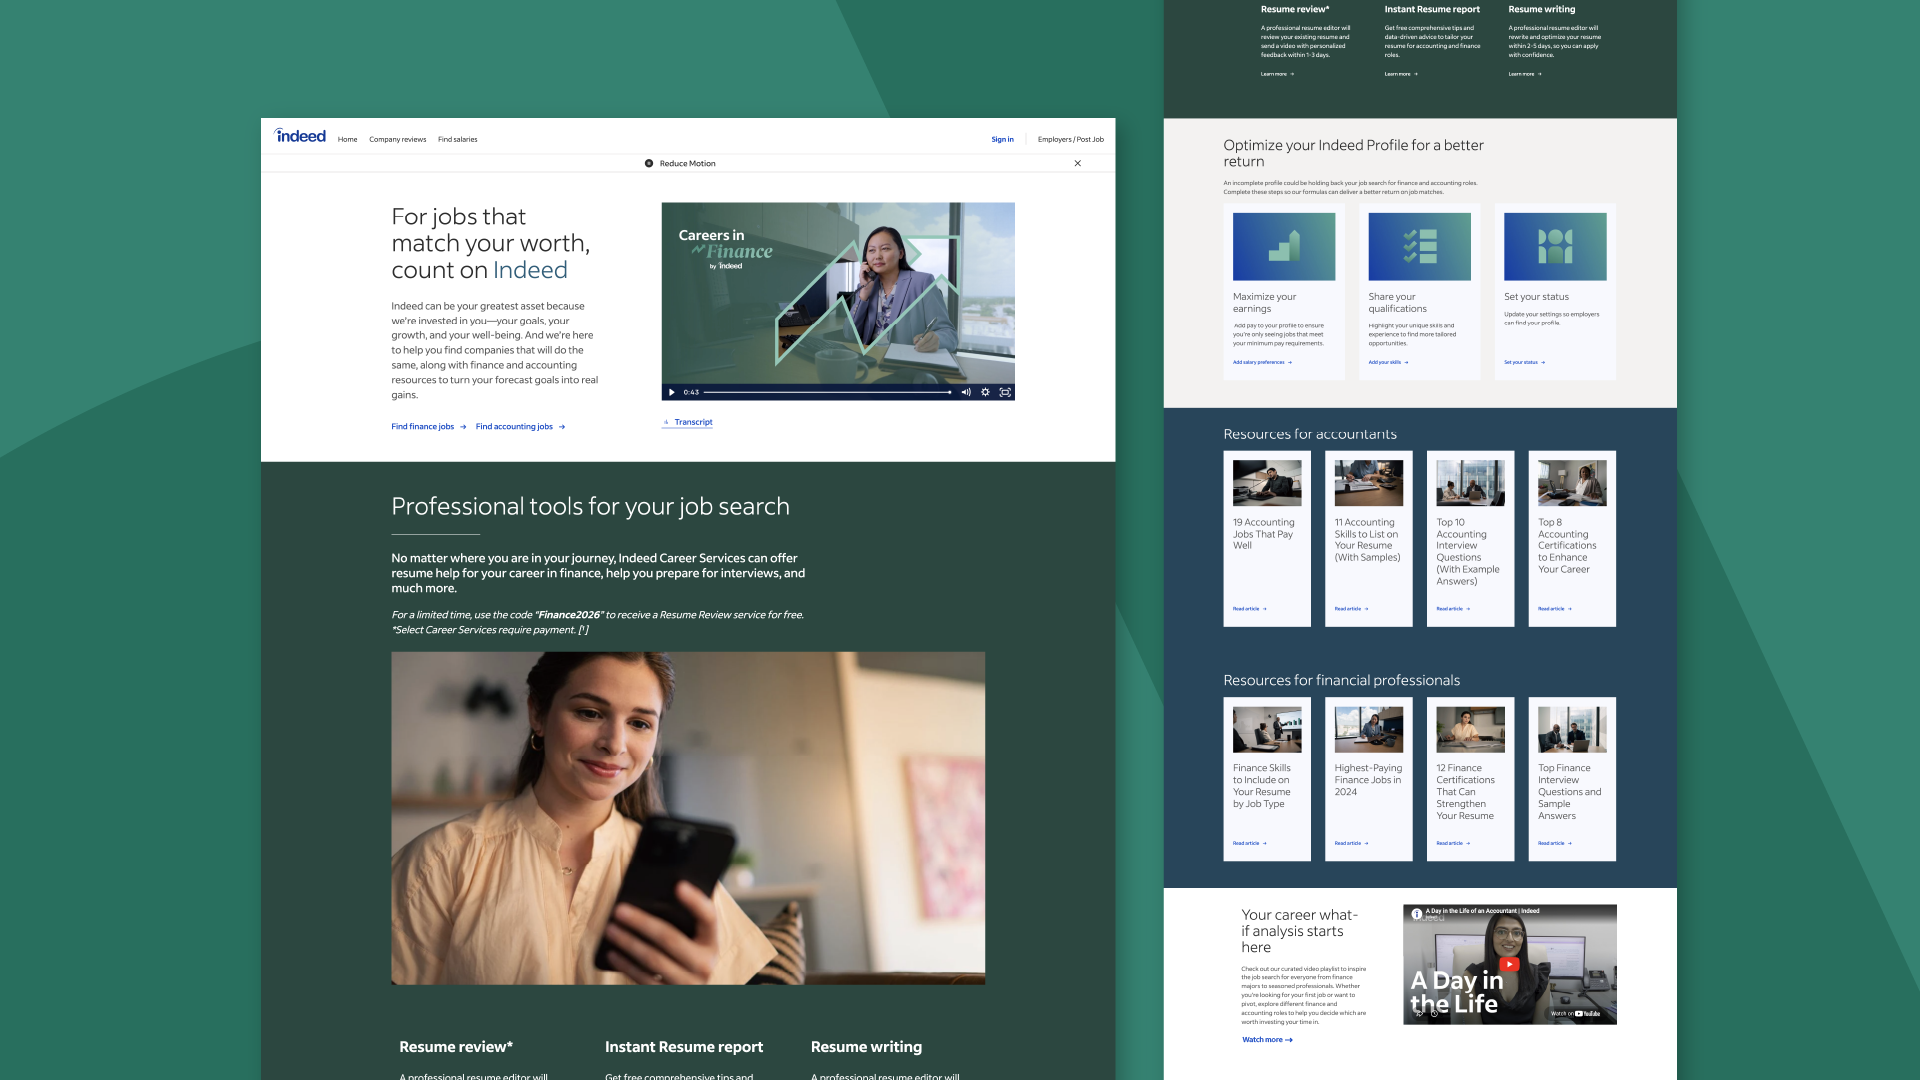
Task: Read article for 11 Accounting Skills to List
Action: (x=1351, y=608)
